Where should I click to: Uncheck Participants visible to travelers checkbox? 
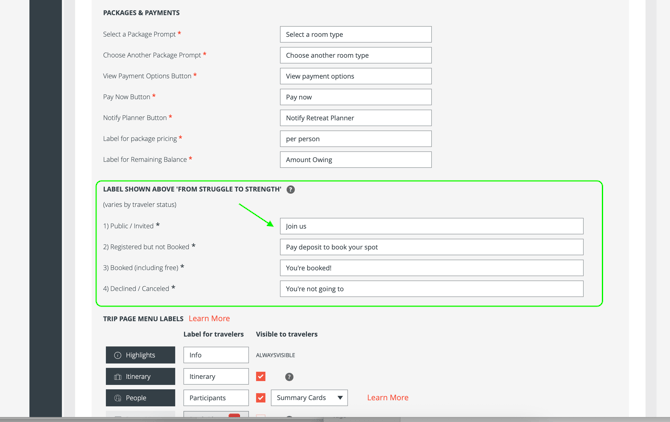[x=261, y=398]
